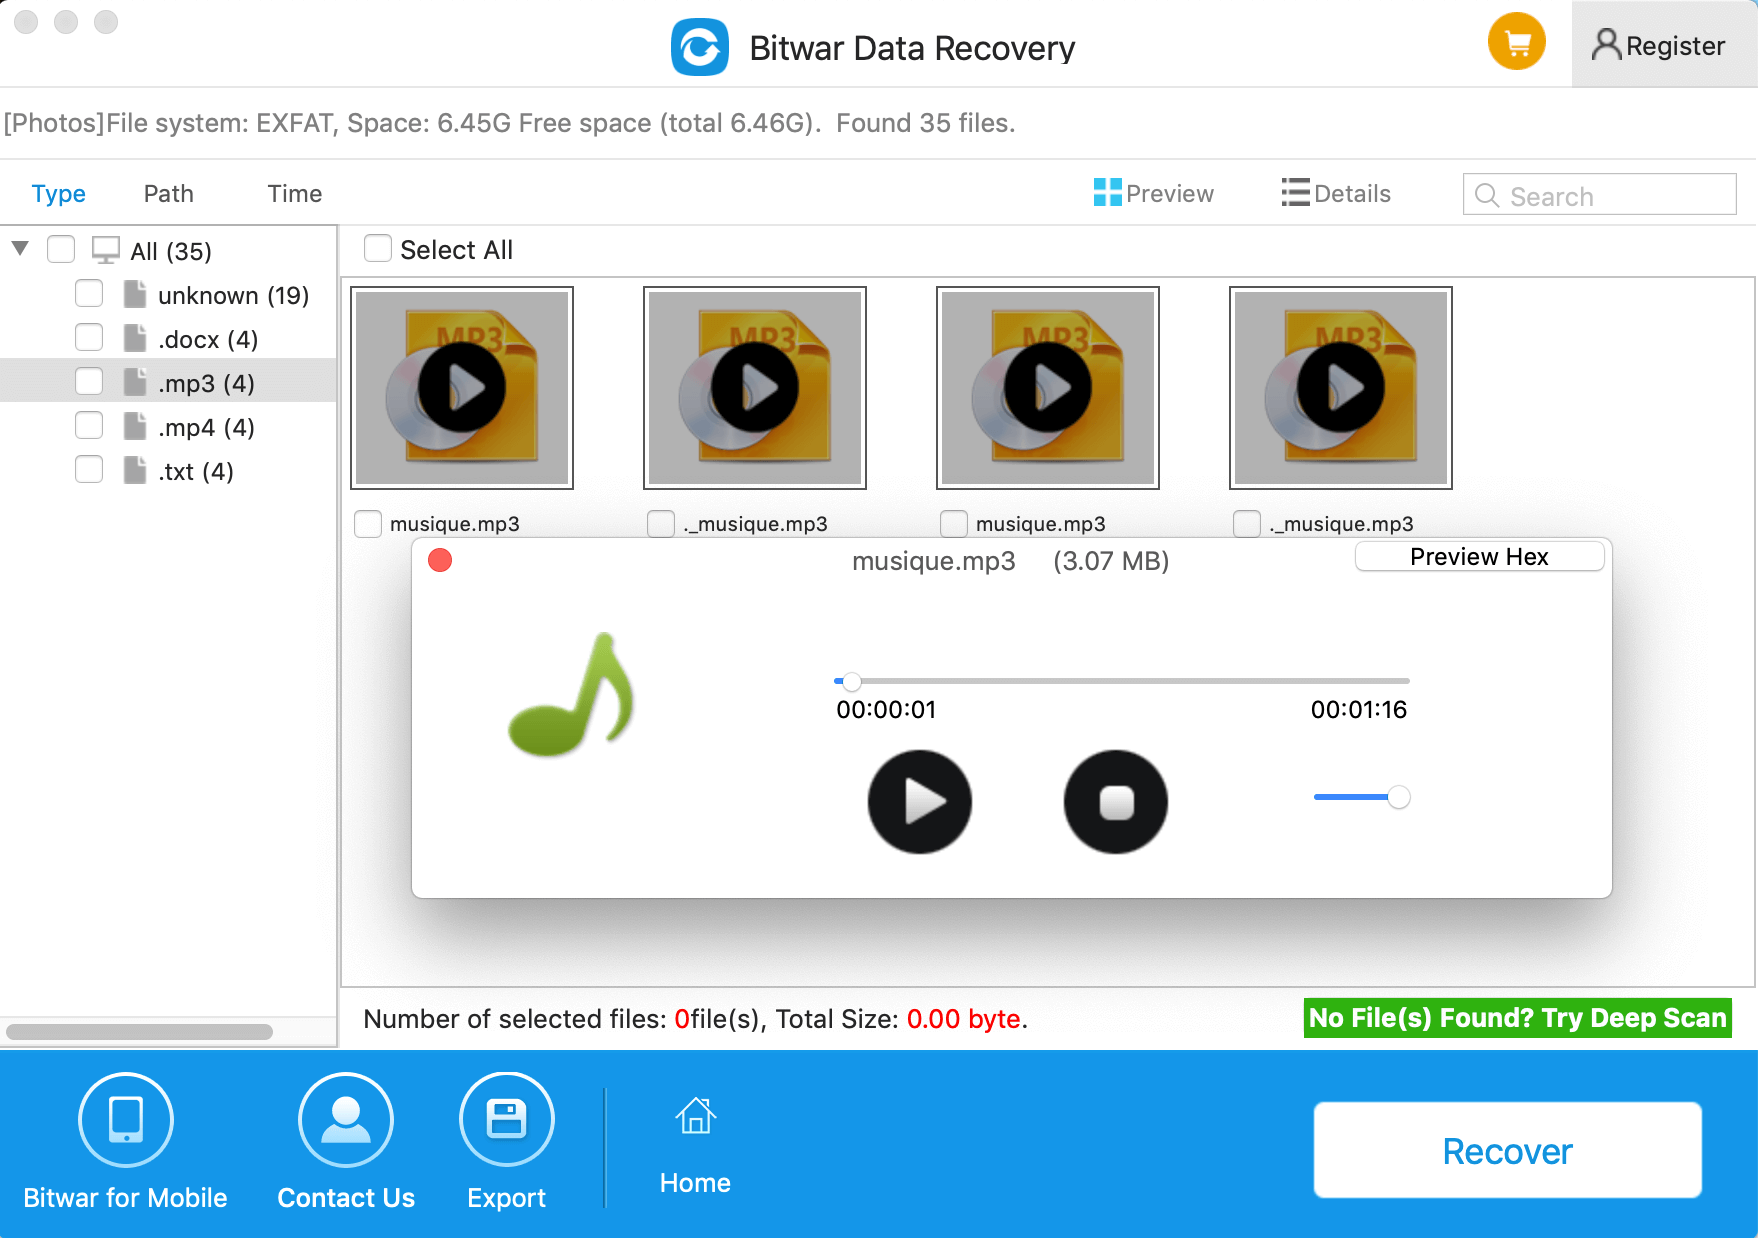Image resolution: width=1758 pixels, height=1238 pixels.
Task: Switch to the Time tab
Action: click(295, 193)
